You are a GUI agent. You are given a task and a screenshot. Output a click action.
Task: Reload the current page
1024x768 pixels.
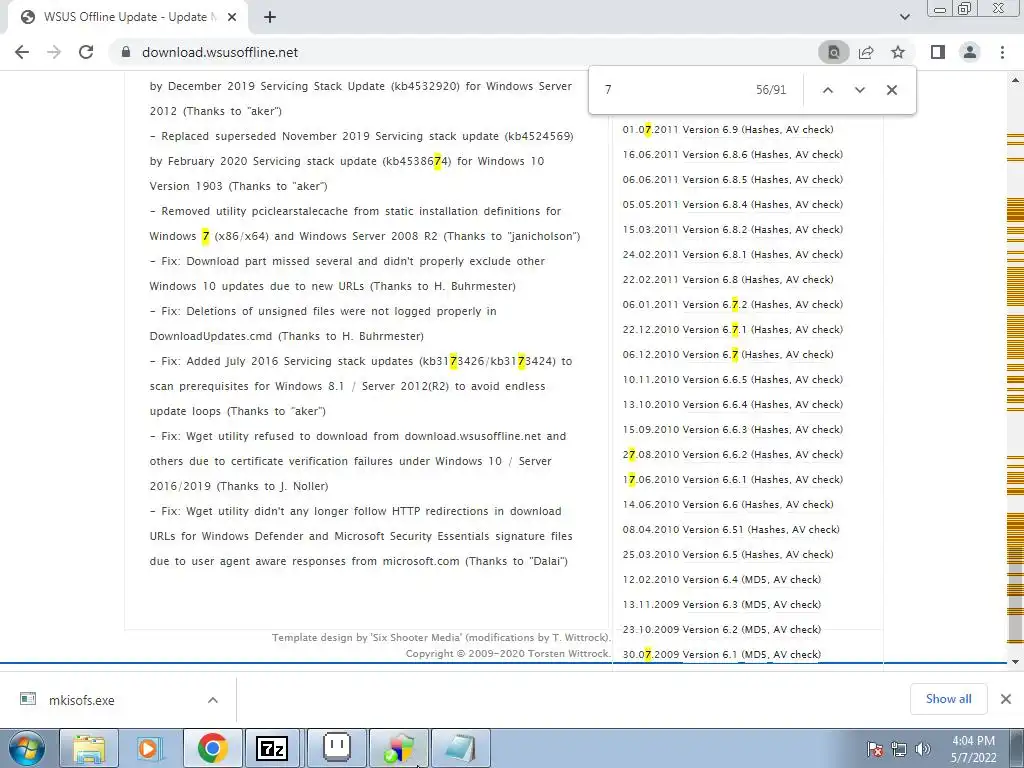(86, 52)
